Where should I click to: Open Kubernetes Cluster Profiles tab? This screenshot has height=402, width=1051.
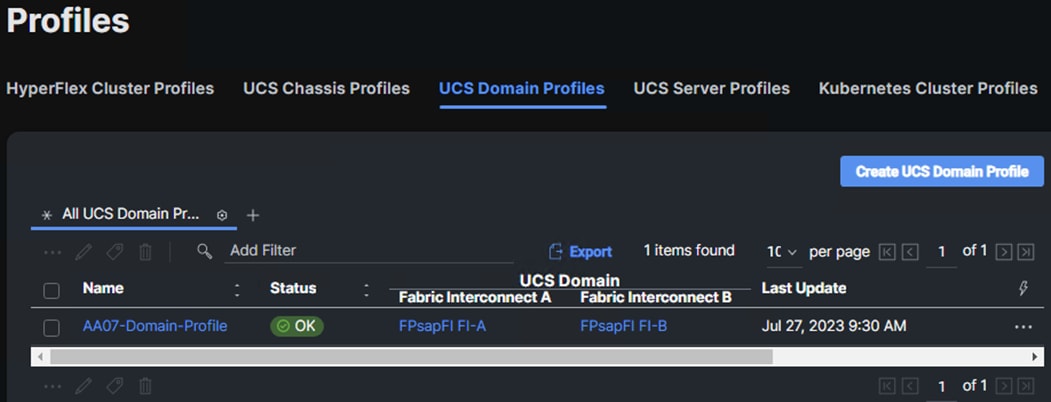[x=928, y=88]
